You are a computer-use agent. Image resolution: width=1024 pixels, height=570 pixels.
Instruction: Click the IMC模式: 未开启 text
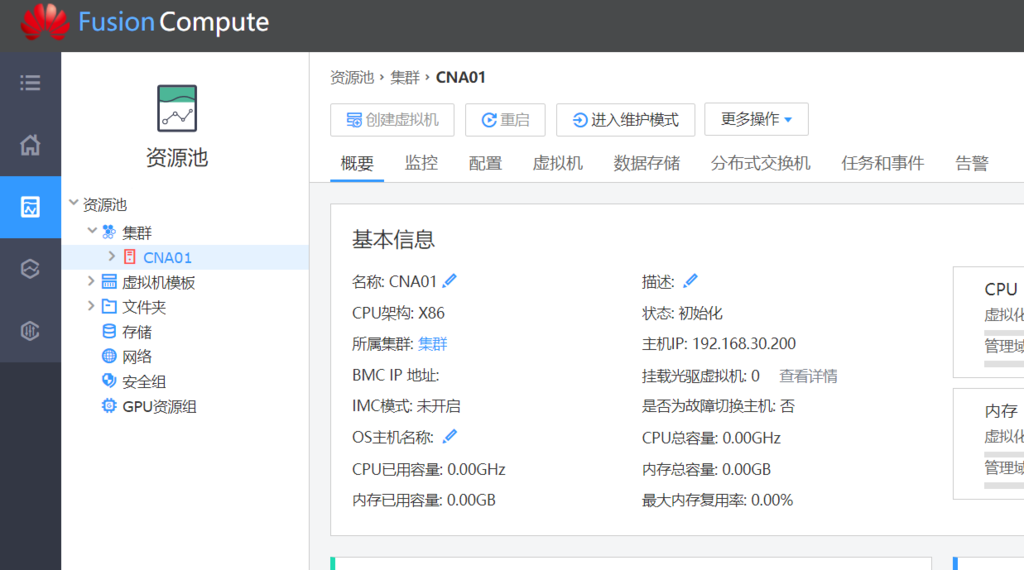point(406,406)
